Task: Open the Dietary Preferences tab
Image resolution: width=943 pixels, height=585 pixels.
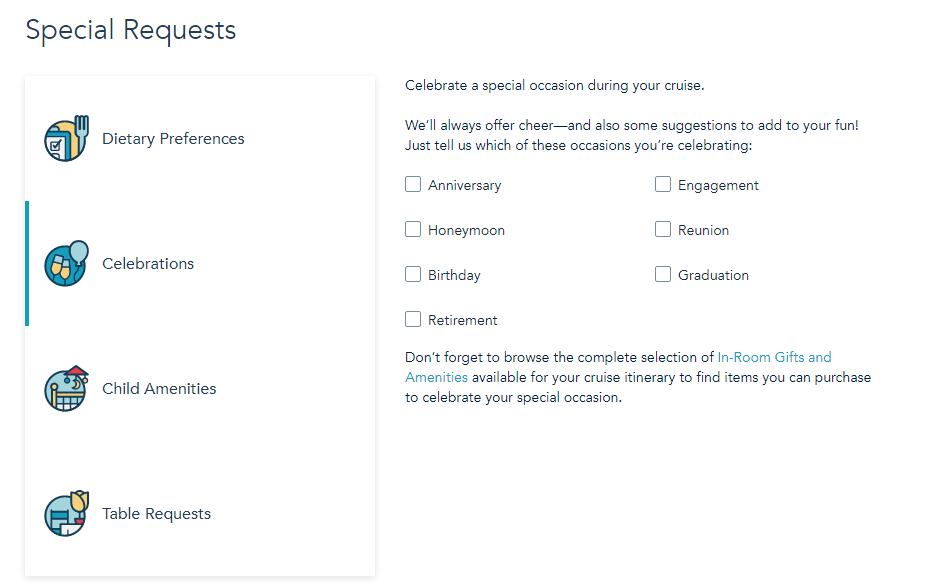Action: (x=173, y=139)
